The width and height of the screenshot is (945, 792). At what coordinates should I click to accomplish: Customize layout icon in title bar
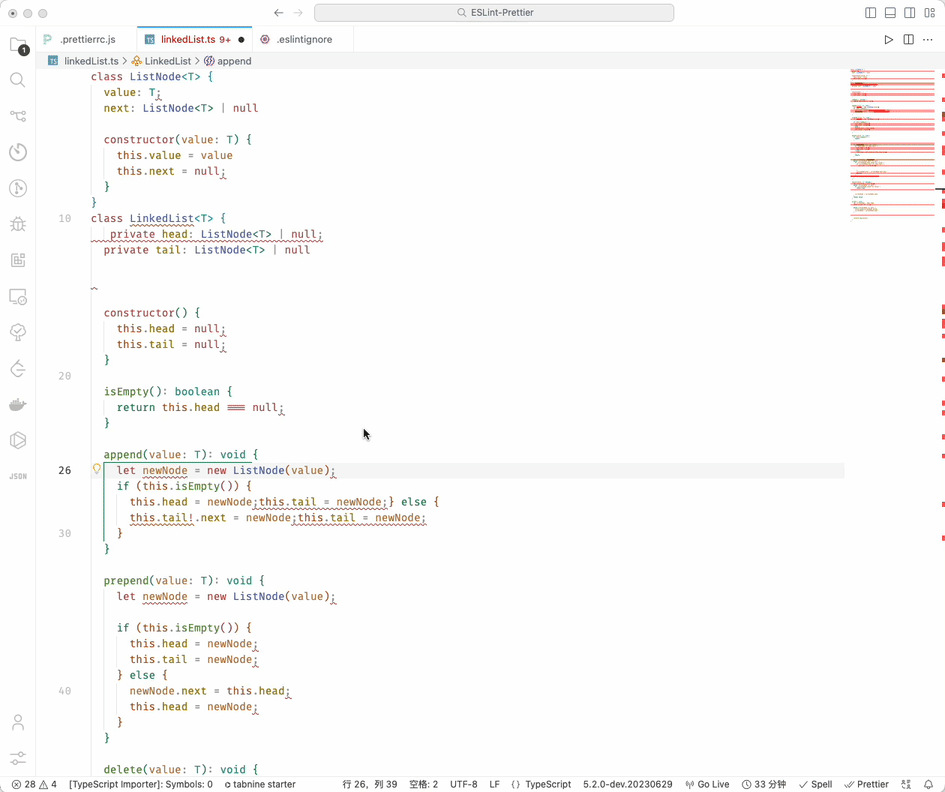tap(929, 13)
